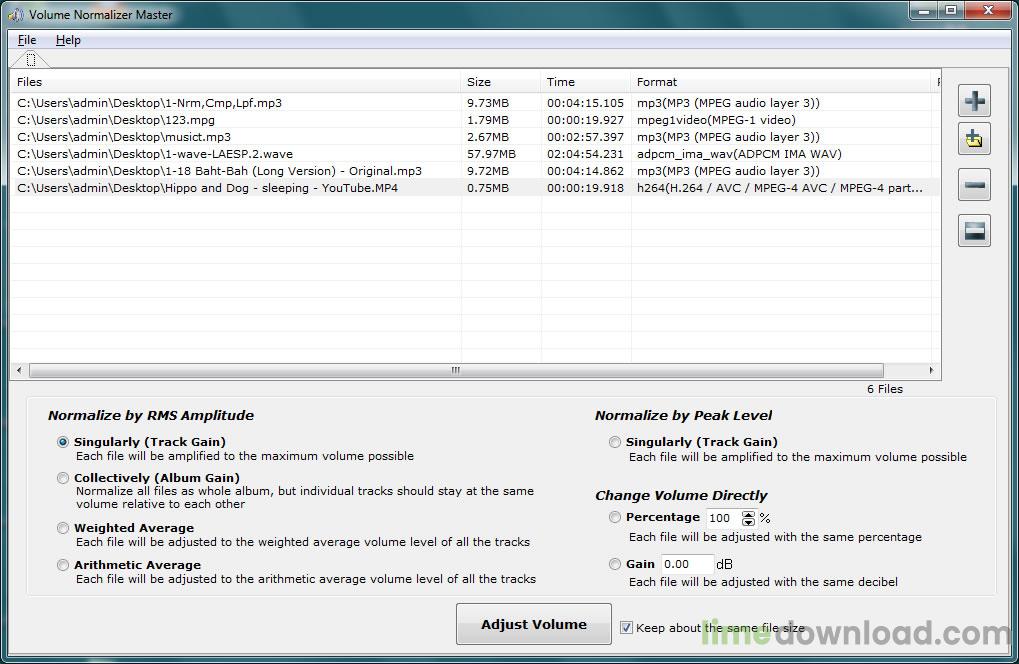The height and width of the screenshot is (664, 1019).
Task: Click the minus icon to remove file
Action: [974, 185]
